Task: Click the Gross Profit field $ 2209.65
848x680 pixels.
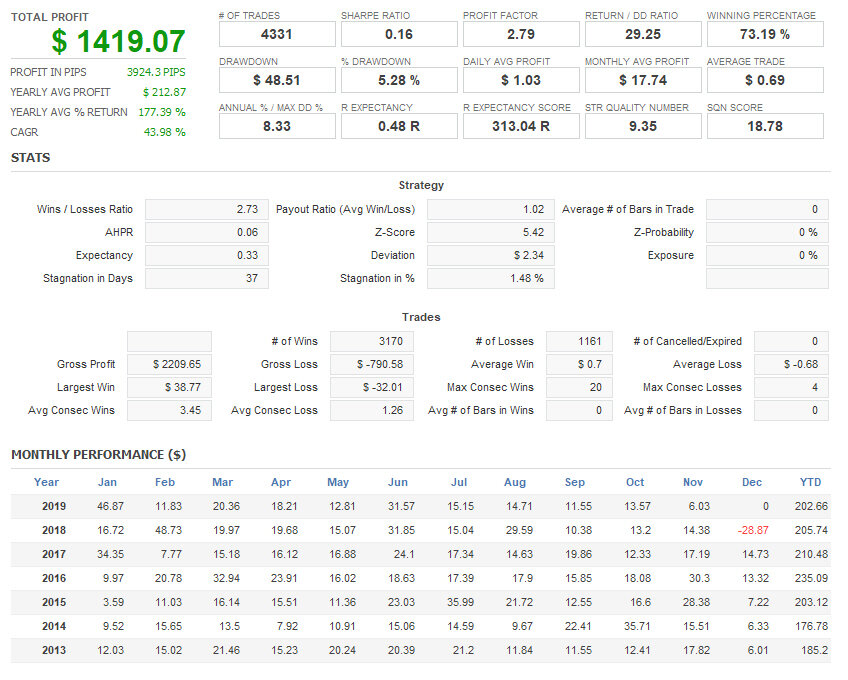Action: pos(169,365)
